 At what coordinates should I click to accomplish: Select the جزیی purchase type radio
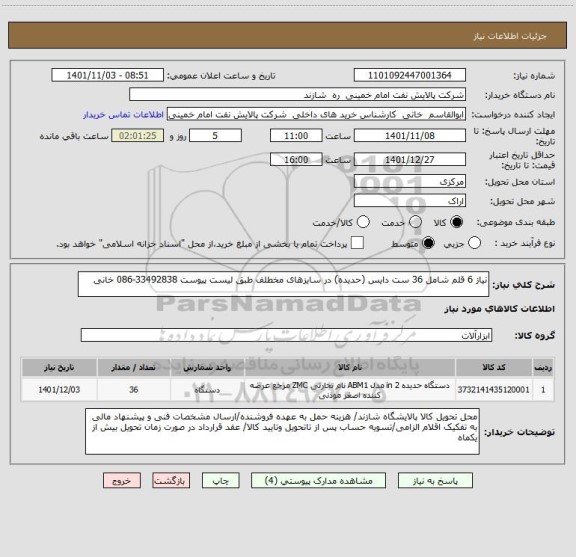point(474,243)
